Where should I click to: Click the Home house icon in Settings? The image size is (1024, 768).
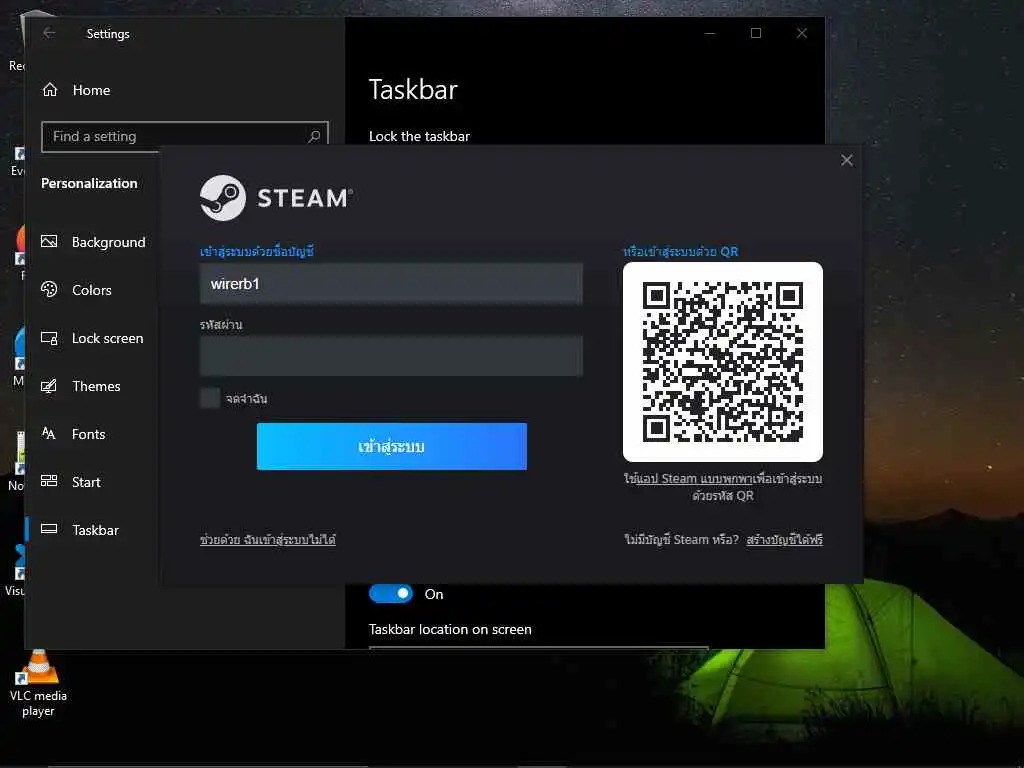50,89
